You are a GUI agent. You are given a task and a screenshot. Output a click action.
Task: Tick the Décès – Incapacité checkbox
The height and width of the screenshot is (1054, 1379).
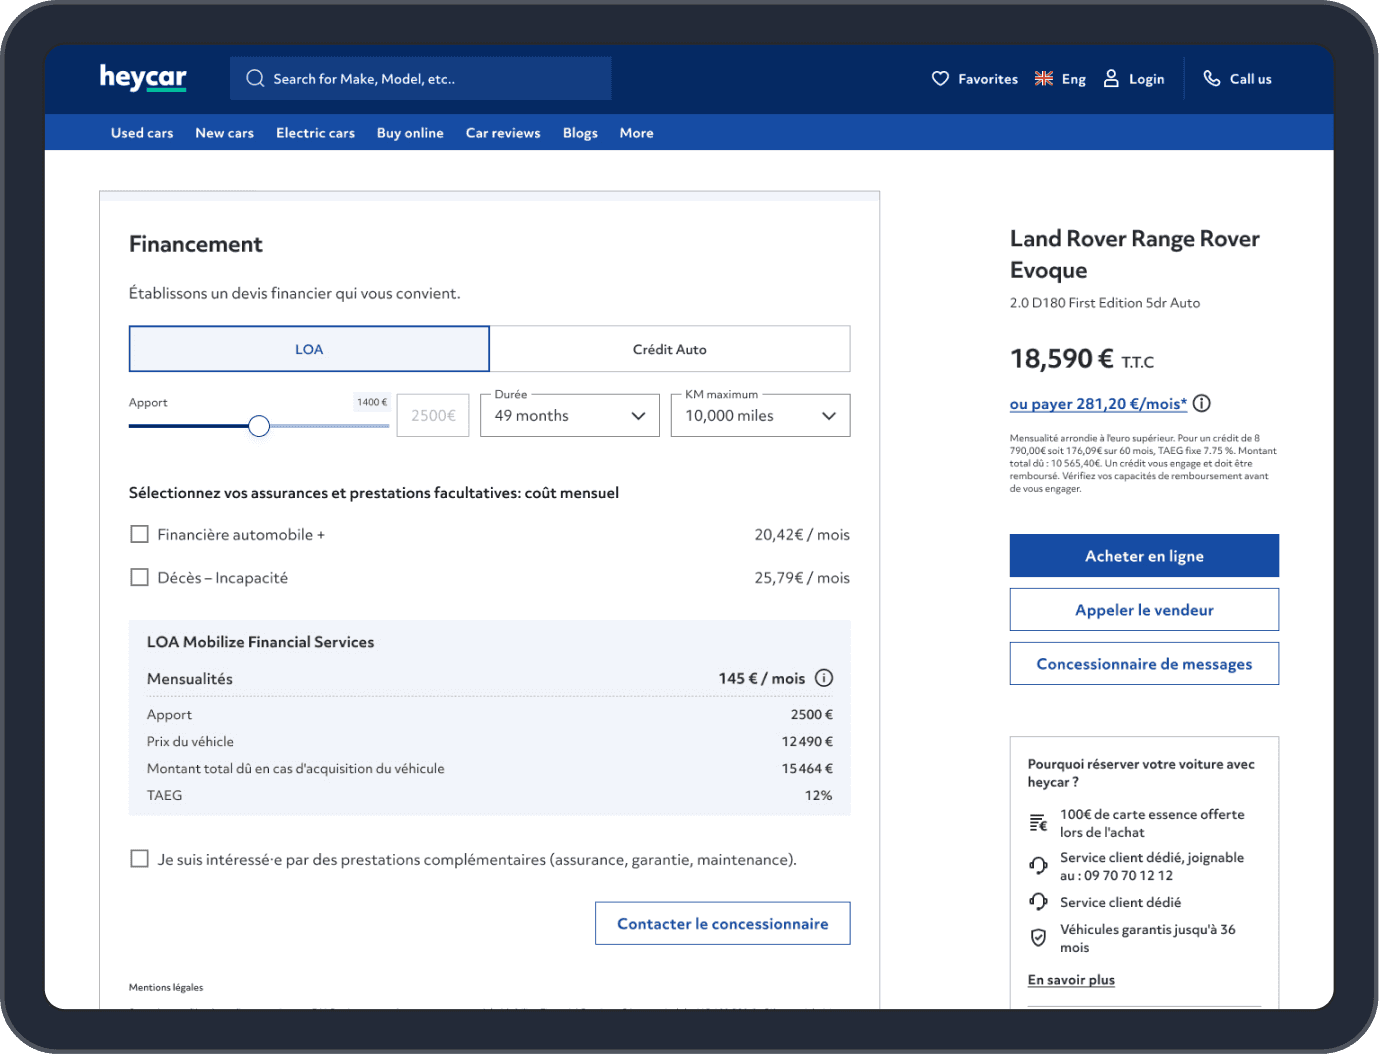[x=140, y=578]
